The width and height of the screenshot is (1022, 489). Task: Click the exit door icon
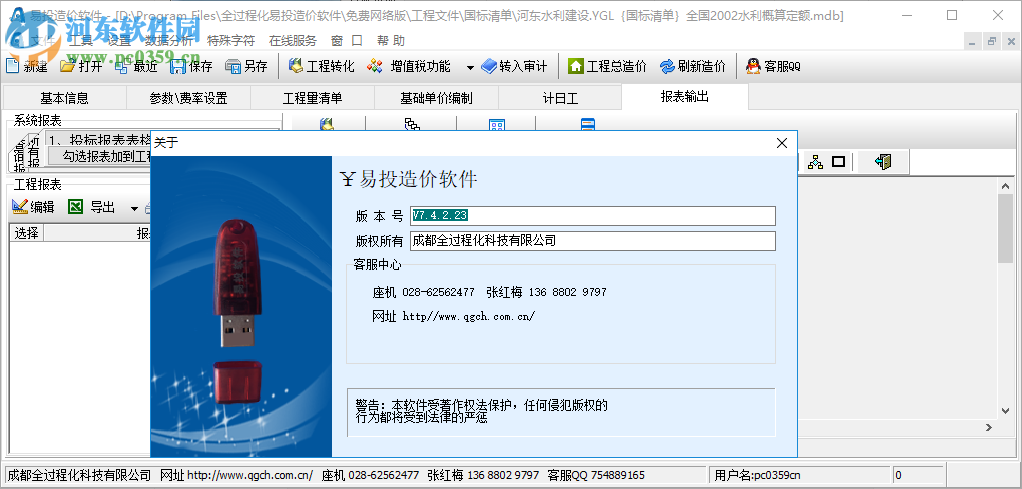click(x=883, y=162)
